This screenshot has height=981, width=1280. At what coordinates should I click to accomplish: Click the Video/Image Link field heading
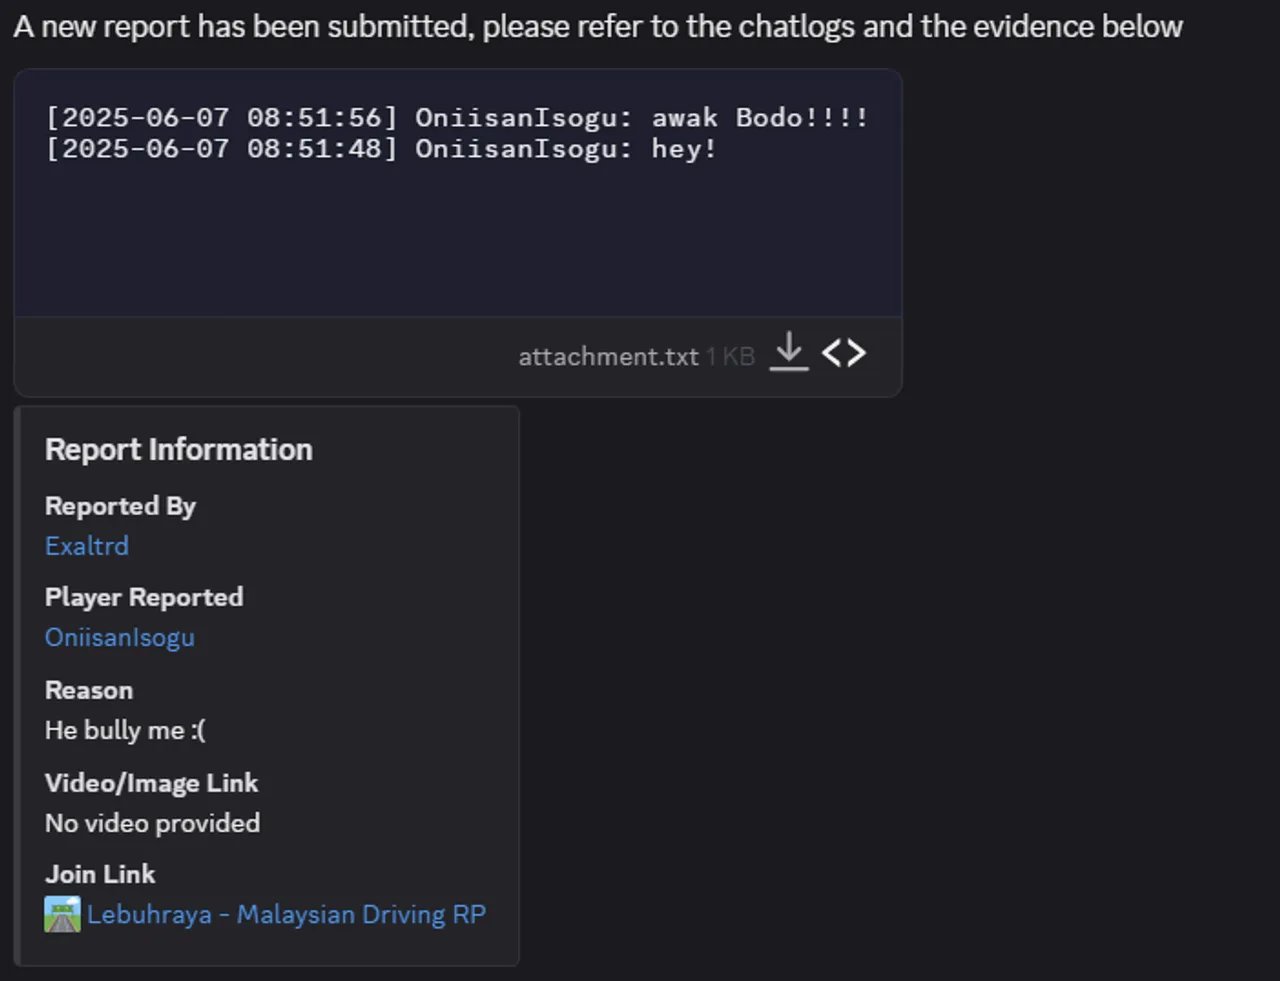151,783
